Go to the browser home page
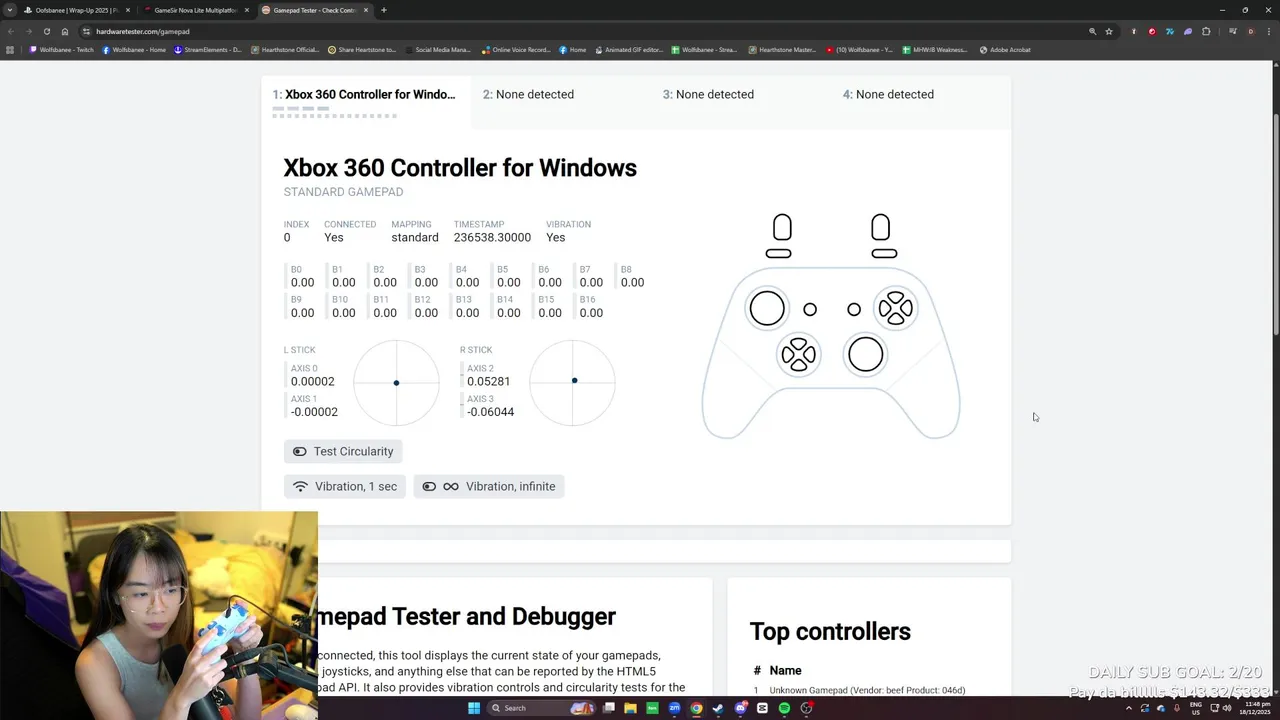Viewport: 1280px width, 720px height. 65,31
